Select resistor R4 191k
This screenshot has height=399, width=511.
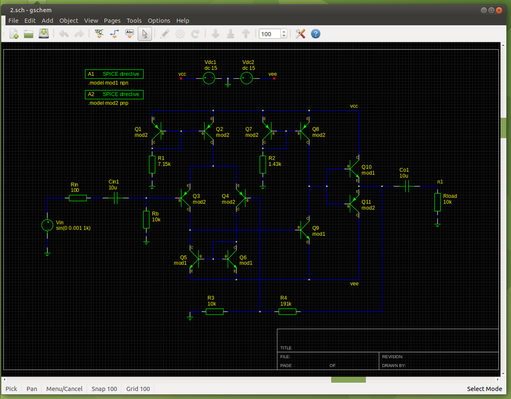[287, 312]
